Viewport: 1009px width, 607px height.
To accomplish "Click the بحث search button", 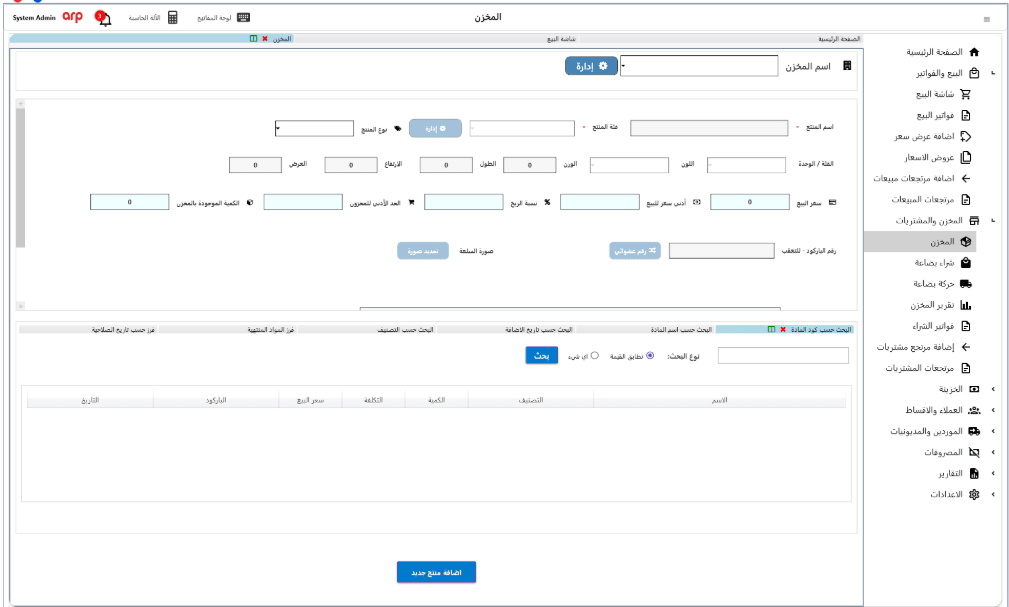I will click(542, 355).
